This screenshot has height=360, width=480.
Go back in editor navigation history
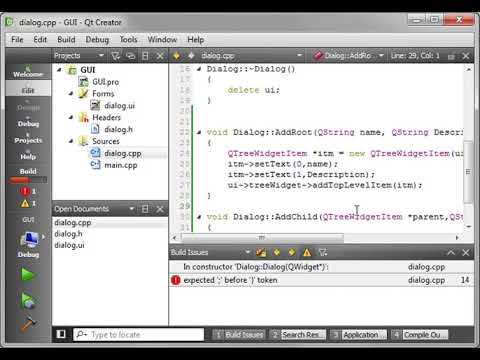point(177,56)
